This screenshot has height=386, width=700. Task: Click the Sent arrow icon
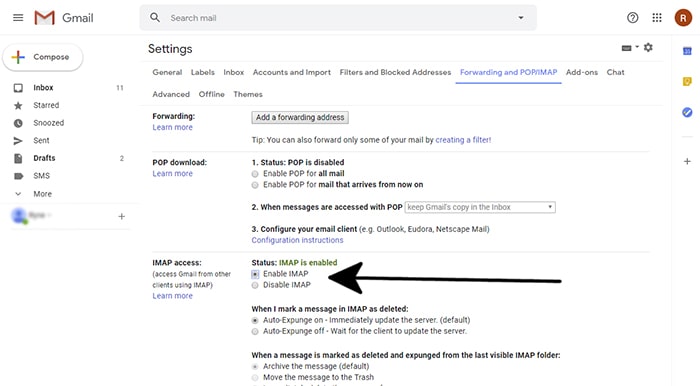18,141
